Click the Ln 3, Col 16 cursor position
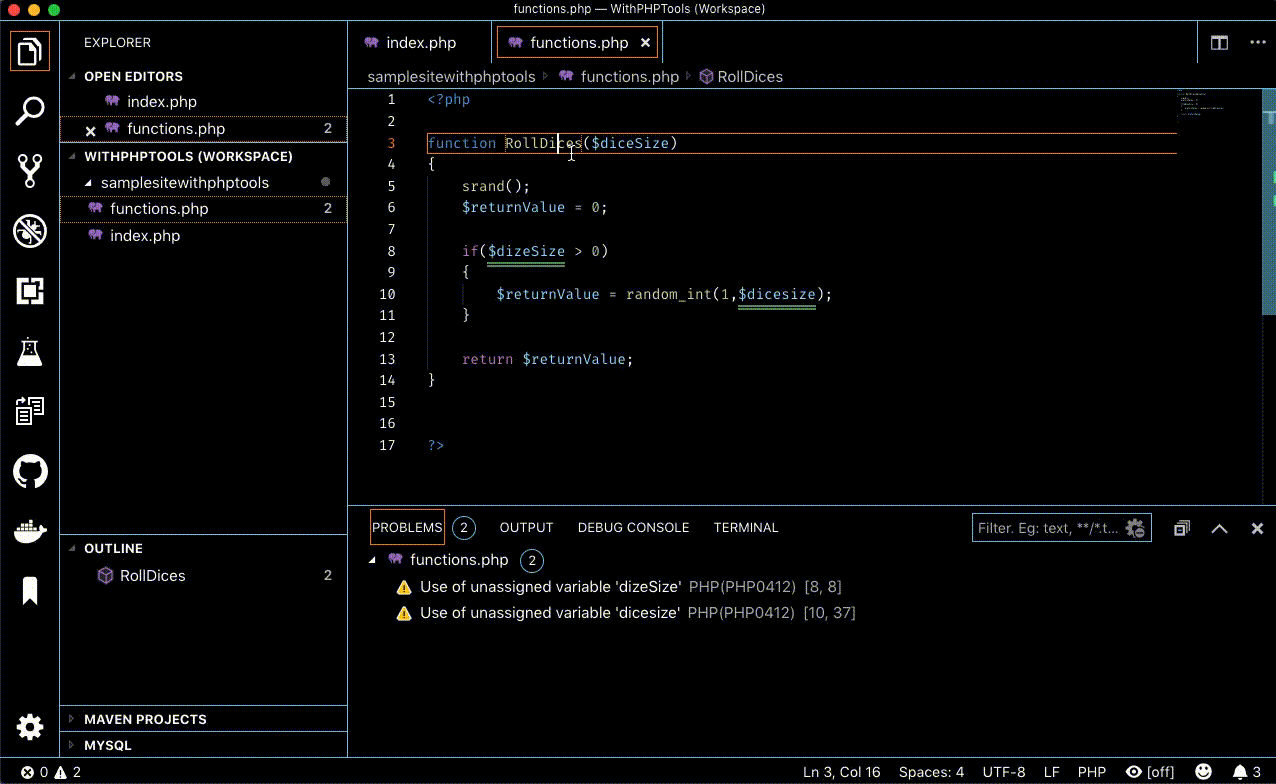Screen dimensions: 1276x784 [842, 772]
